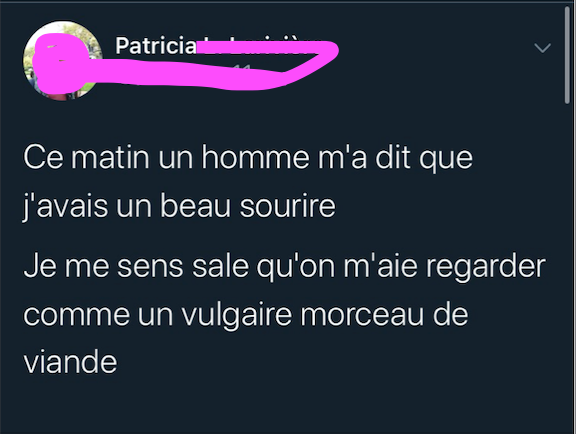Click the word "morceau" in the tweet
The width and height of the screenshot is (576, 434).
[362, 317]
